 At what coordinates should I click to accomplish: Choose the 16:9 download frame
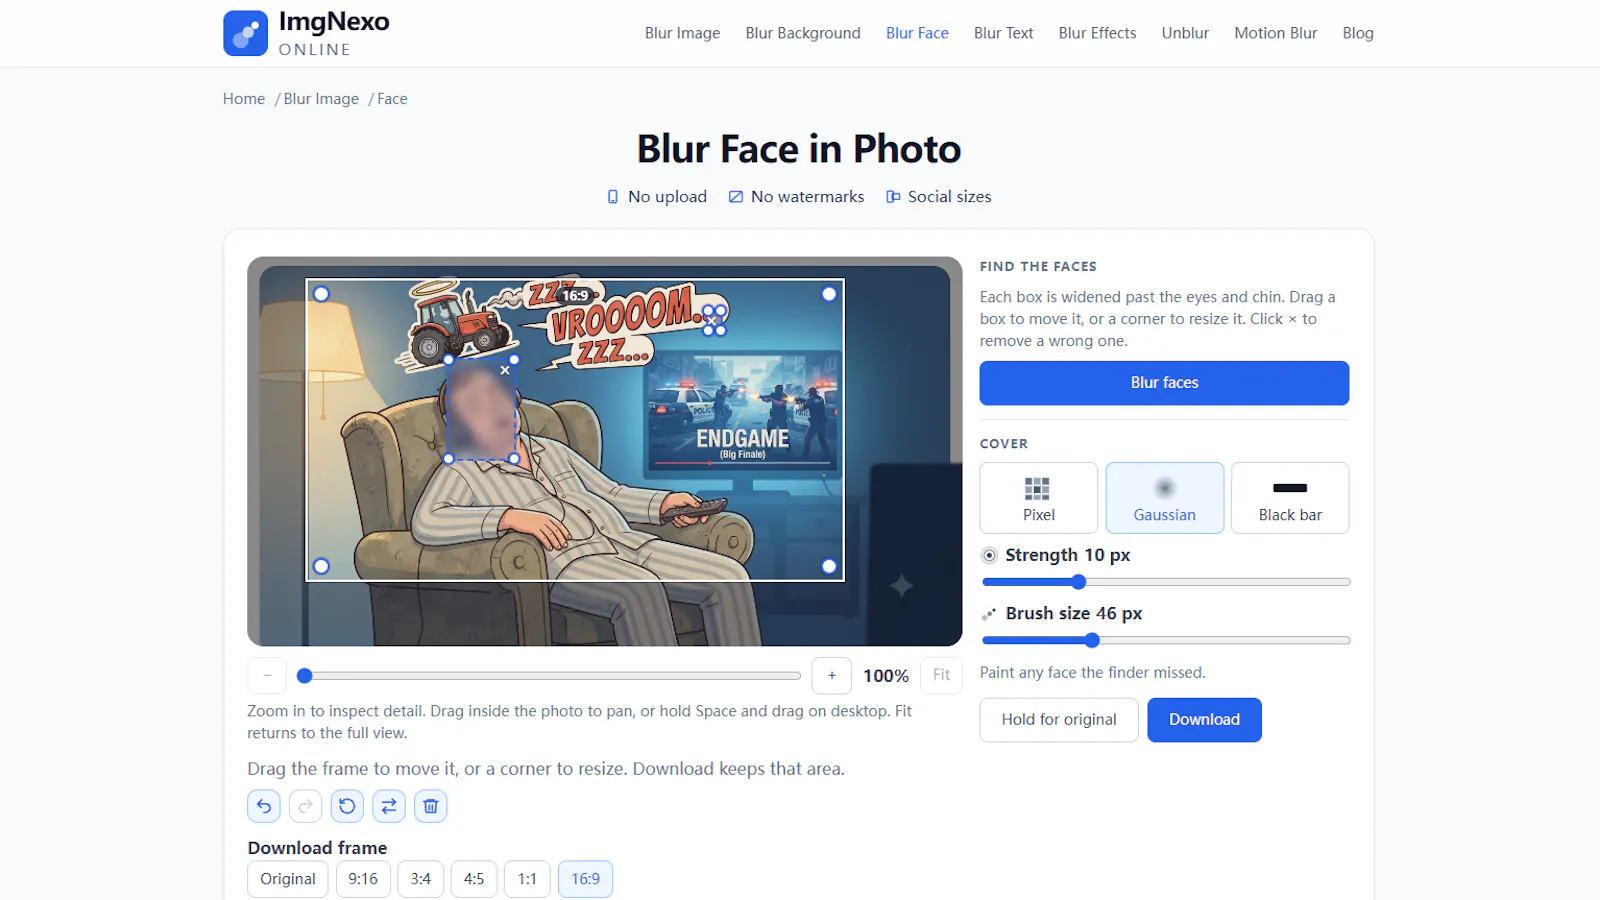pos(586,879)
